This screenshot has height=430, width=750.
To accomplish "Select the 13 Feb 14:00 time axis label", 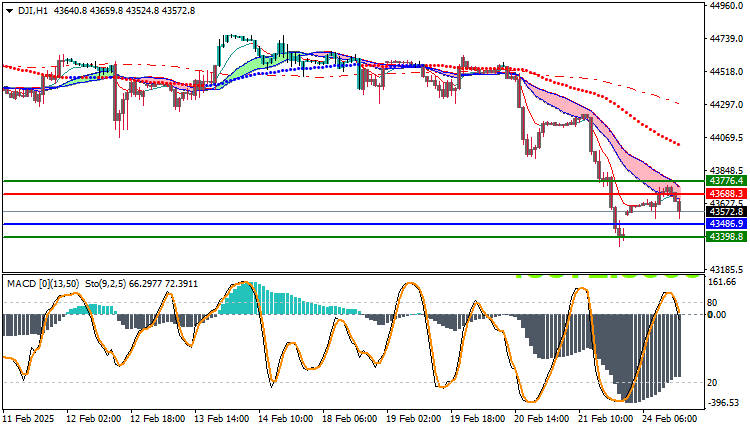I will 221,419.
